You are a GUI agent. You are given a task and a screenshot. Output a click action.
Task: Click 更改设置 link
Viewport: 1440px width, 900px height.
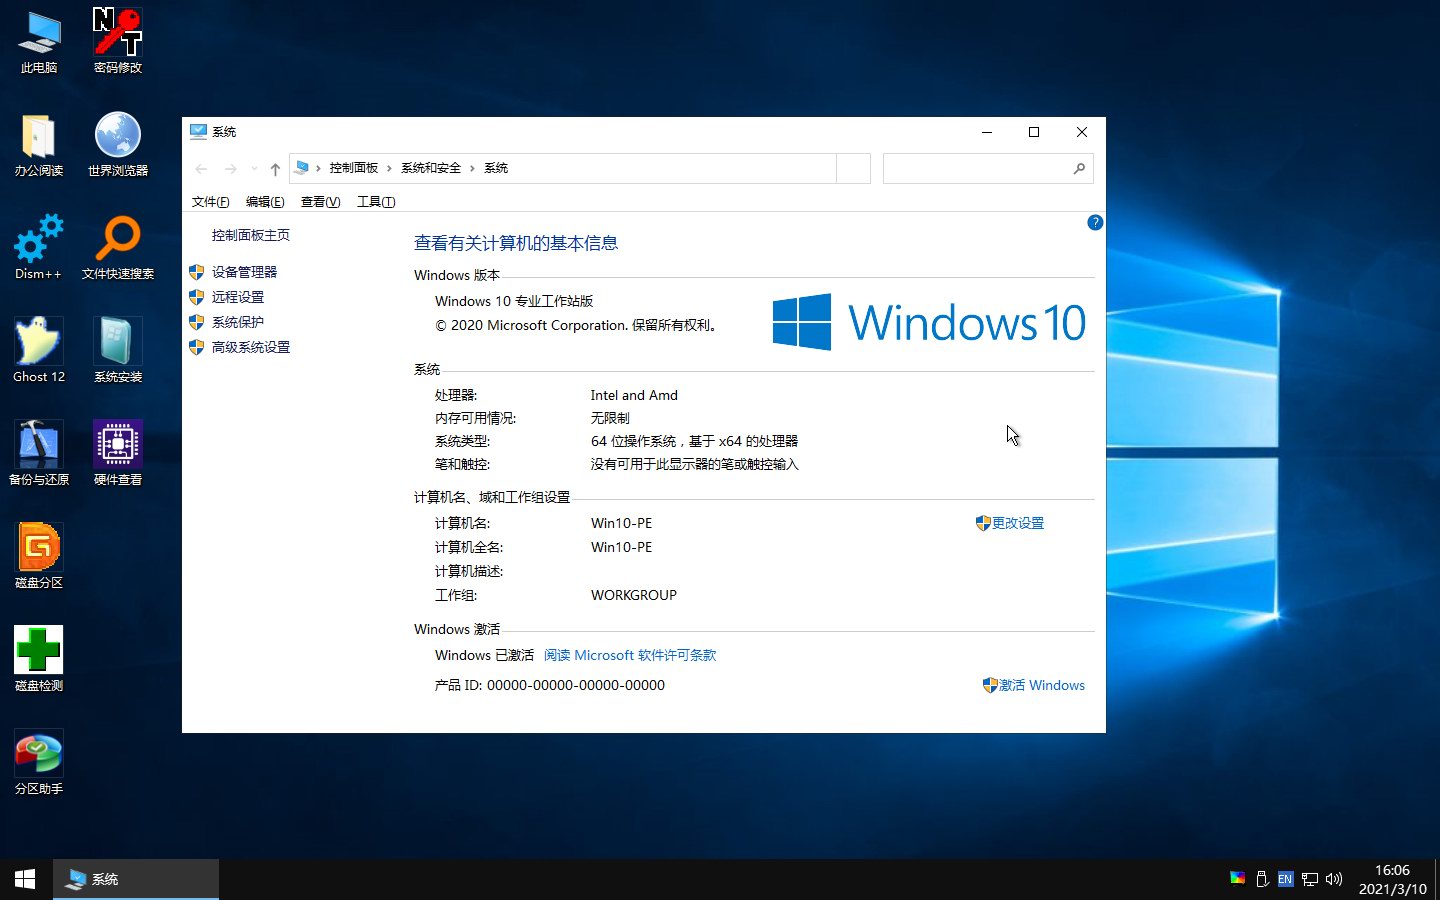(1018, 523)
